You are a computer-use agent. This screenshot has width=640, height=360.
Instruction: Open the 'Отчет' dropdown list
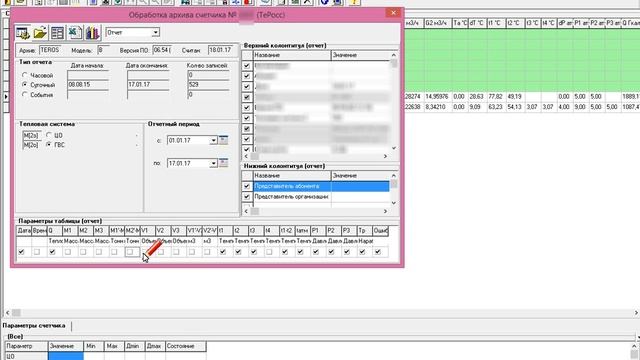click(x=156, y=32)
